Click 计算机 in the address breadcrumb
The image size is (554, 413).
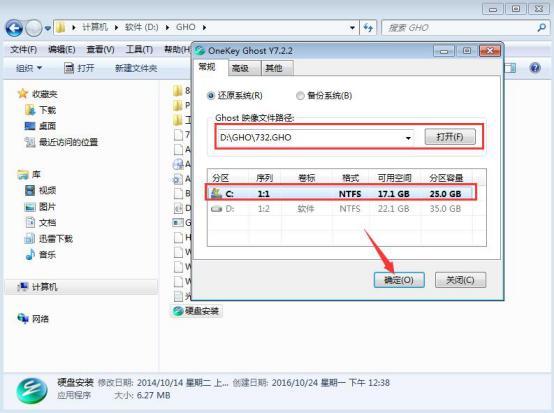pyautogui.click(x=95, y=27)
